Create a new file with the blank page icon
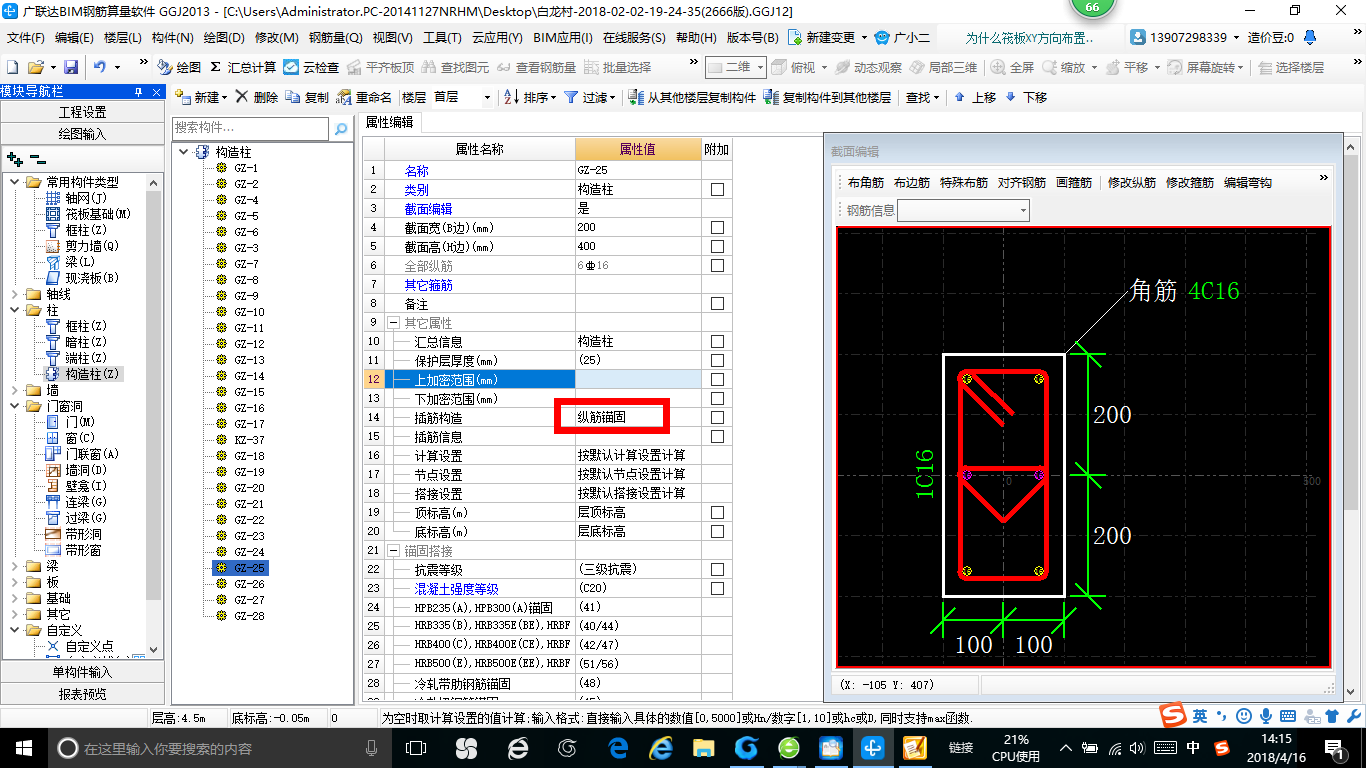The height and width of the screenshot is (768, 1366). pyautogui.click(x=12, y=67)
